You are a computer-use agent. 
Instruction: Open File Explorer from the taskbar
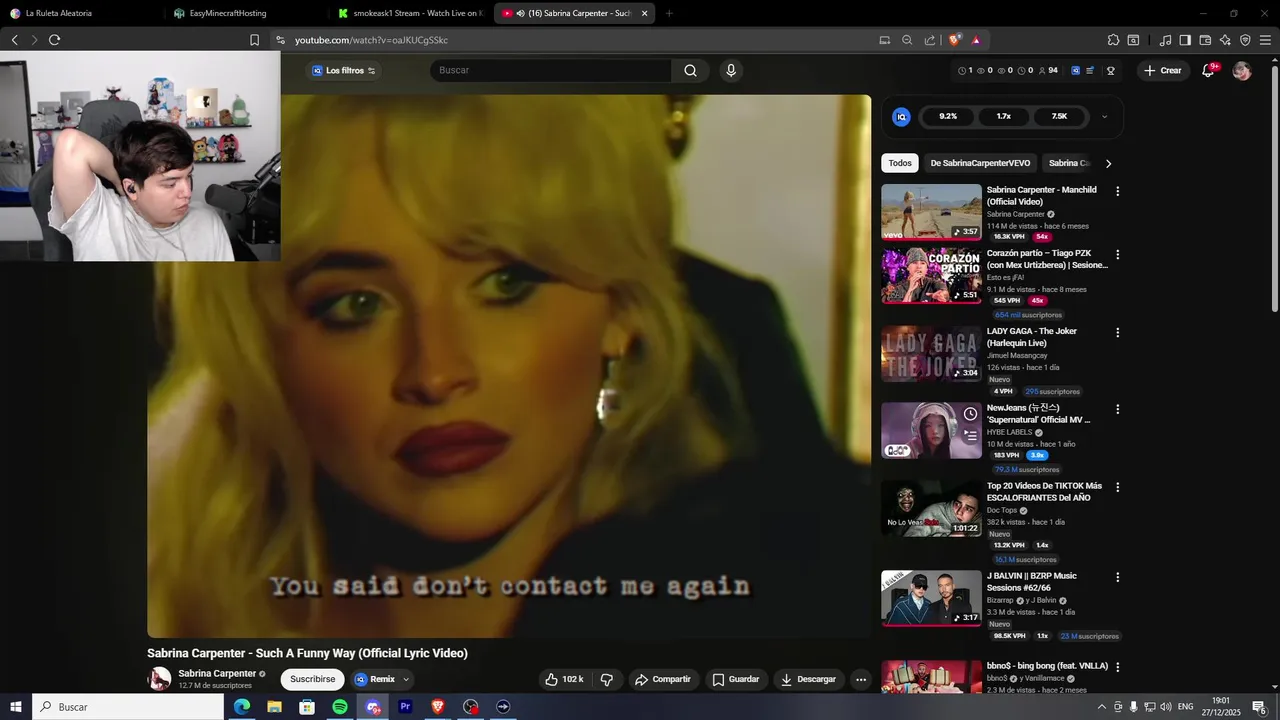pyautogui.click(x=274, y=707)
